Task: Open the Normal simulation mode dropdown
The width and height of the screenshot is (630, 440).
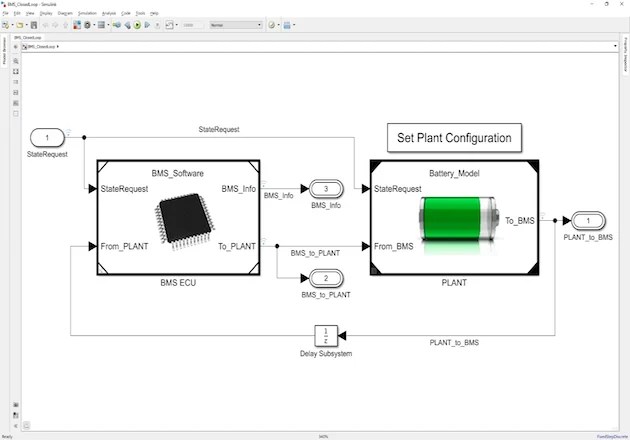Action: coord(236,25)
